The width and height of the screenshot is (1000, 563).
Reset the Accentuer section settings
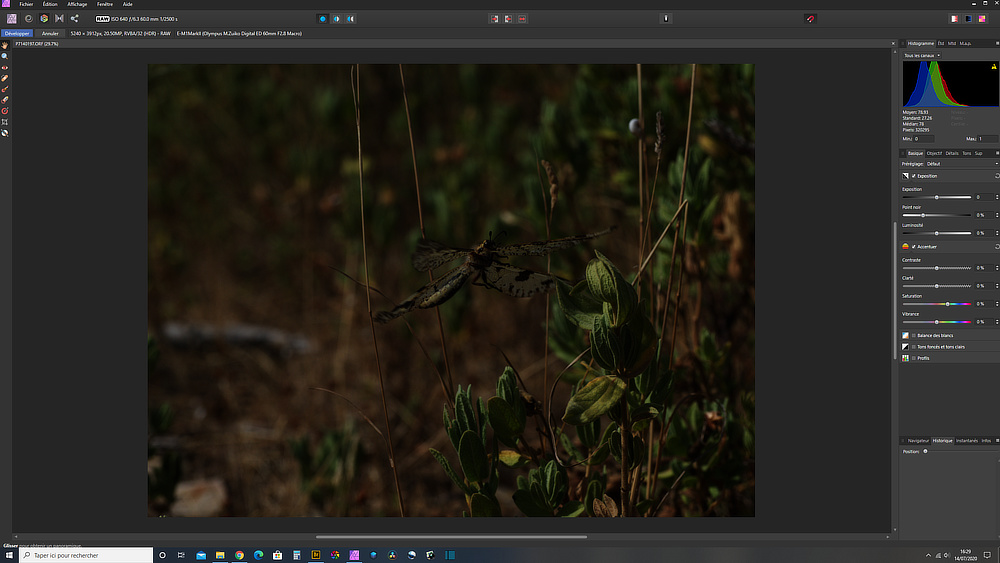(996, 246)
